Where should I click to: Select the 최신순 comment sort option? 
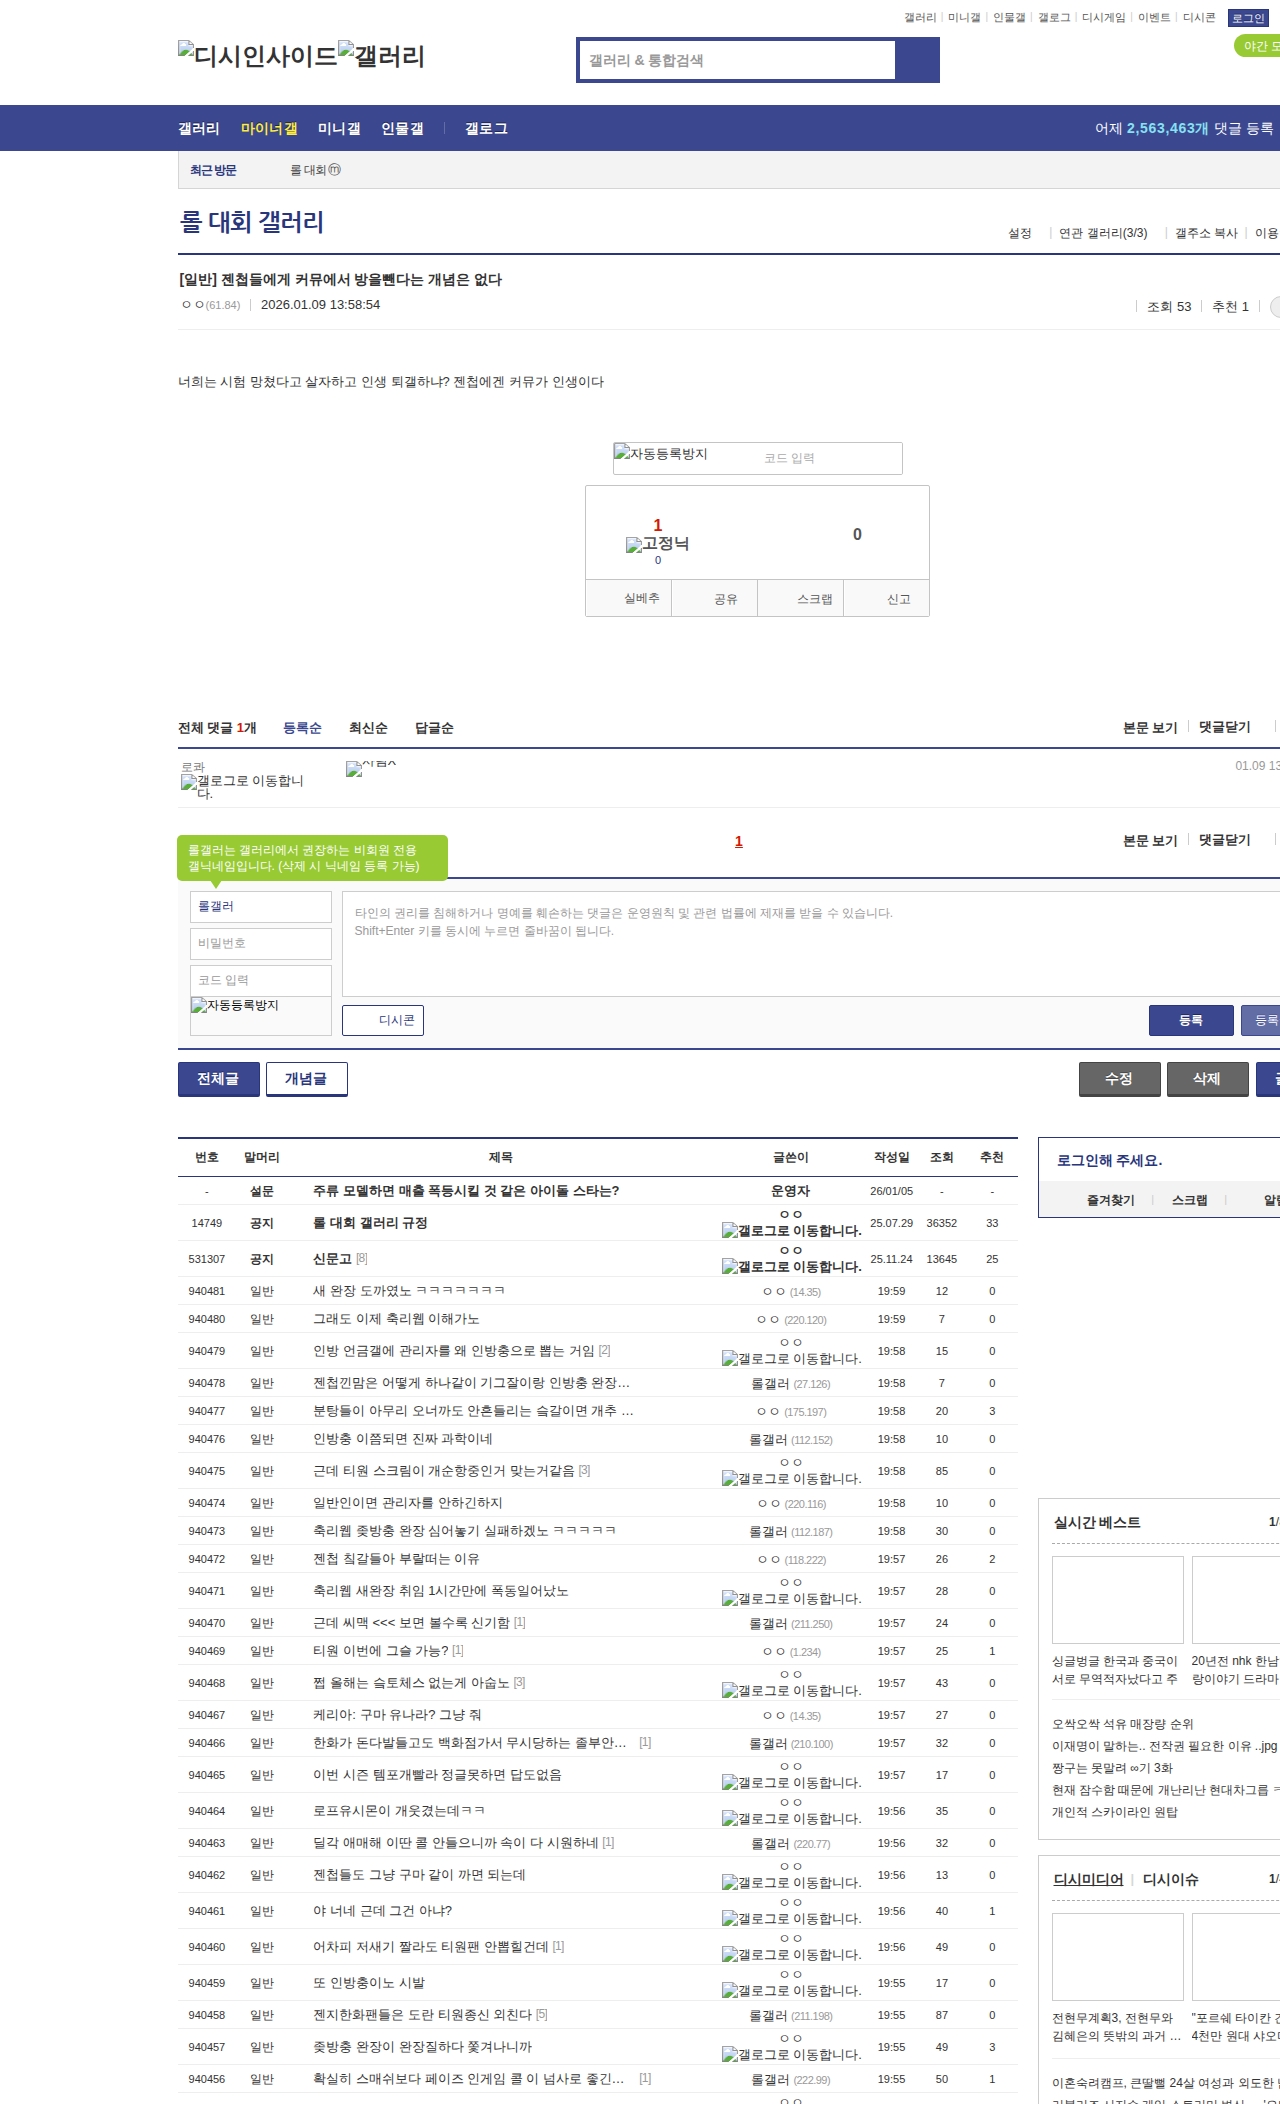tap(368, 728)
